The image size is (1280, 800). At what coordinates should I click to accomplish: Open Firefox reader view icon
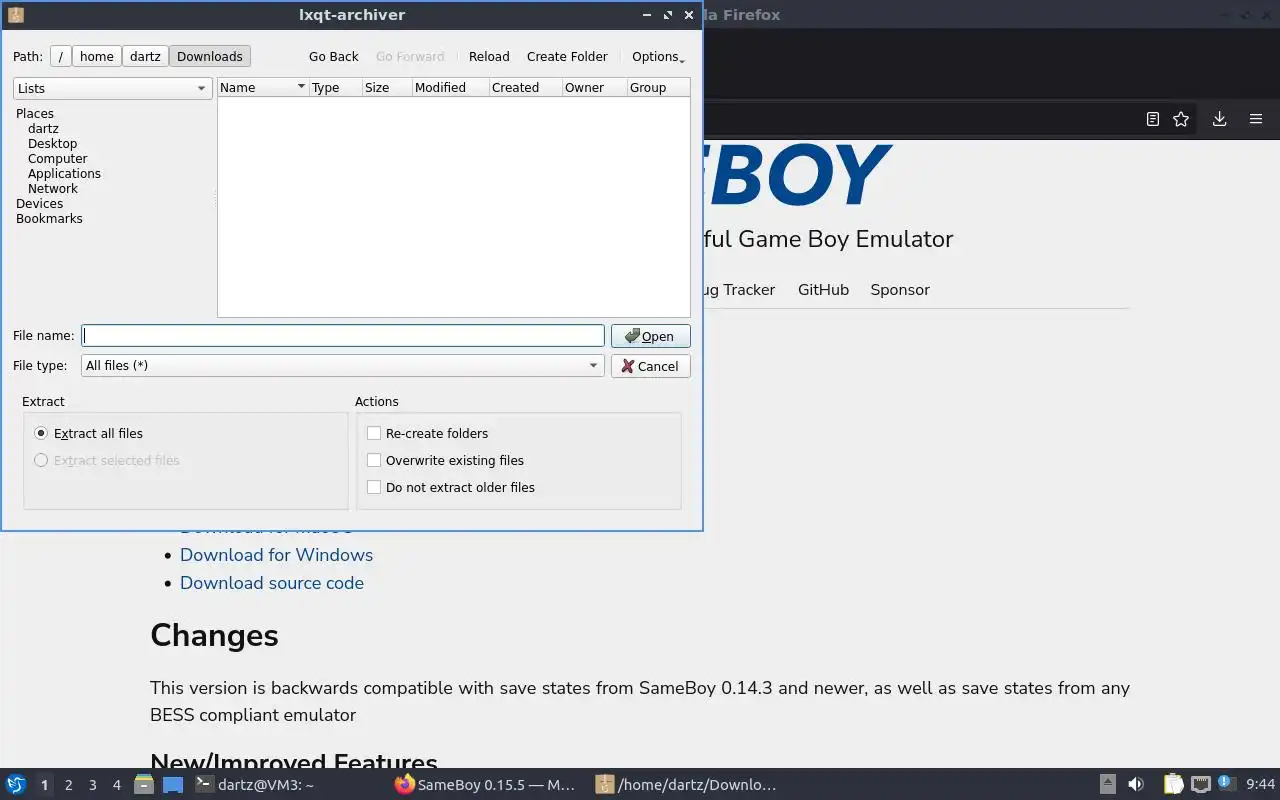pyautogui.click(x=1153, y=119)
